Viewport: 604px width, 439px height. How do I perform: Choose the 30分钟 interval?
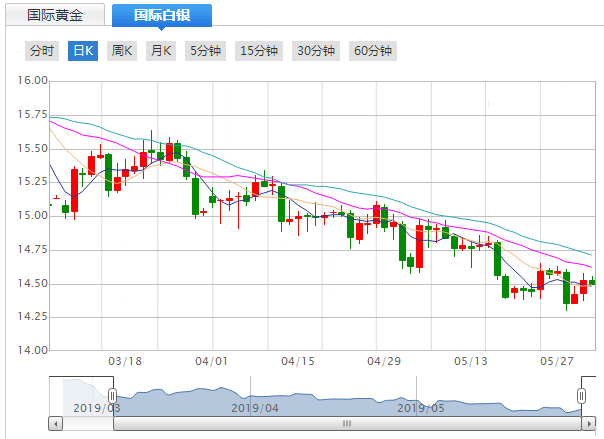315,51
